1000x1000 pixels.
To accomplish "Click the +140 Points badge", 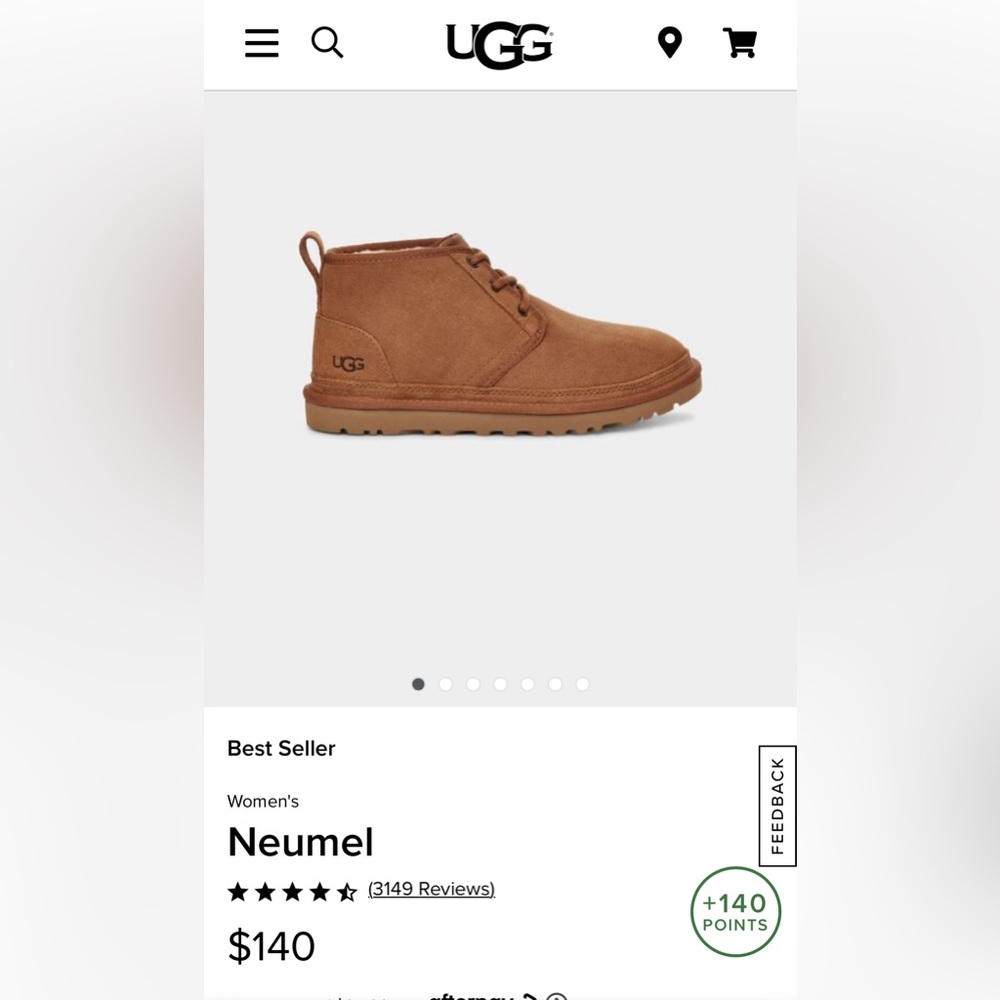I will point(736,913).
